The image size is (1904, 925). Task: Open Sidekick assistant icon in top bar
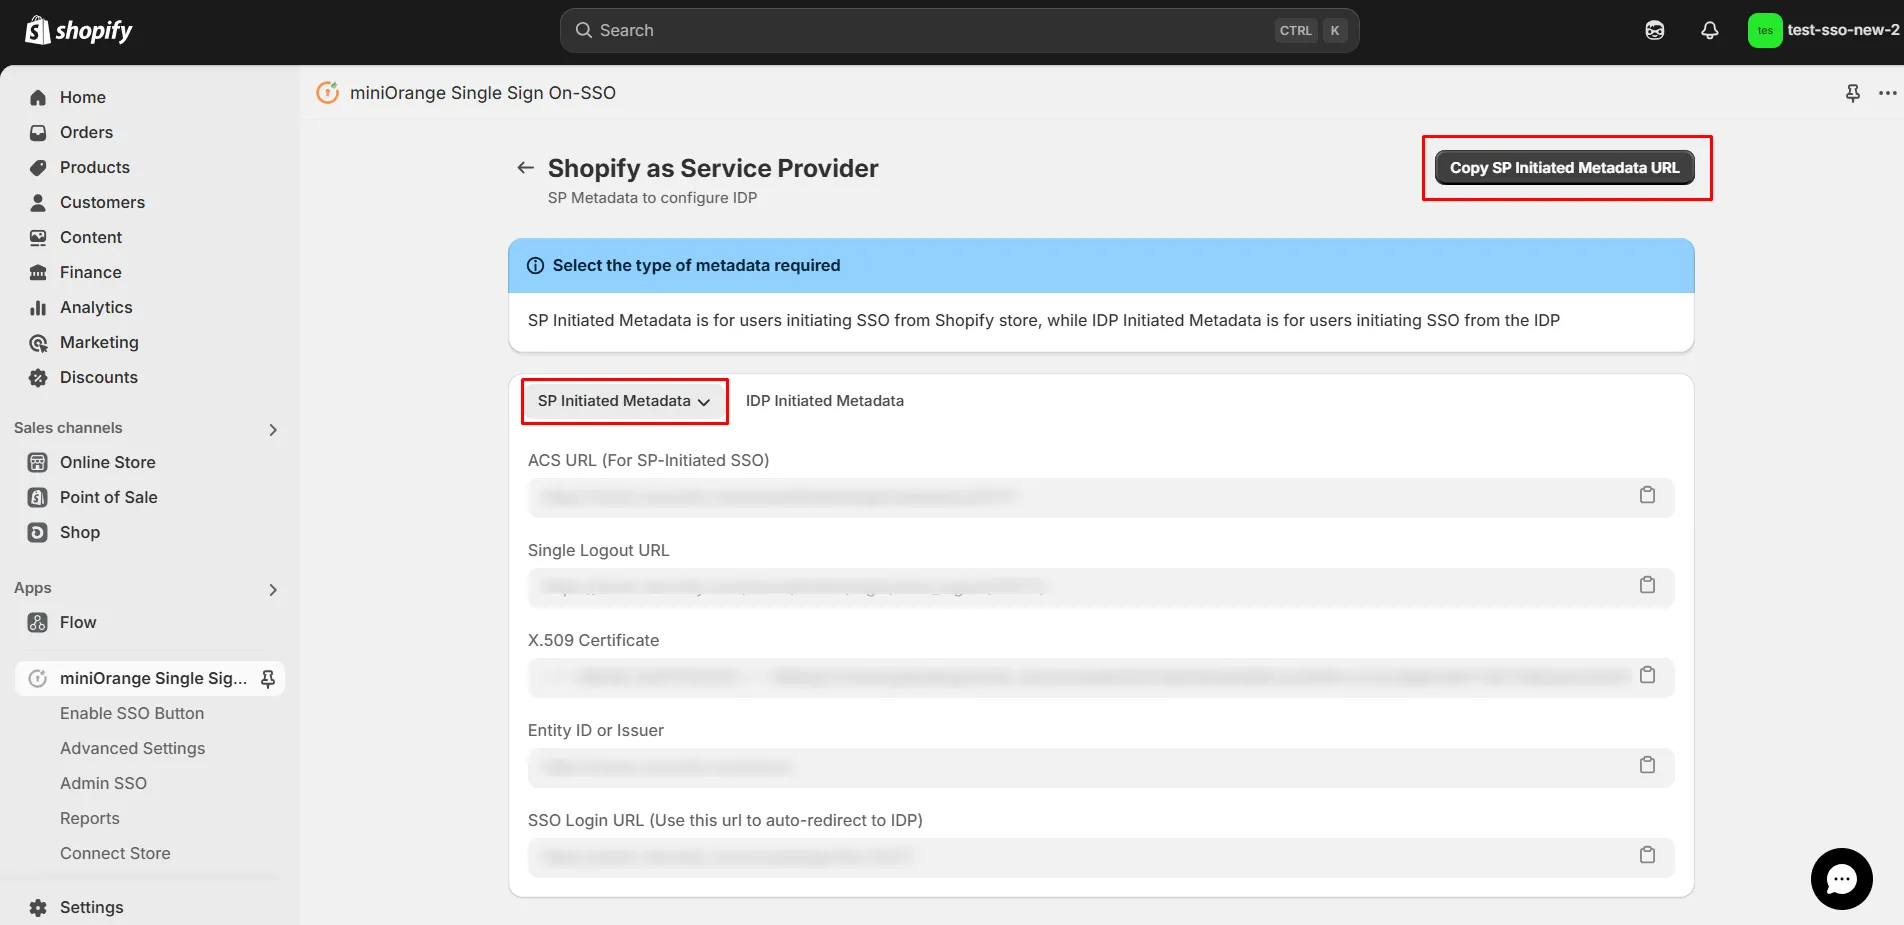pos(1655,30)
